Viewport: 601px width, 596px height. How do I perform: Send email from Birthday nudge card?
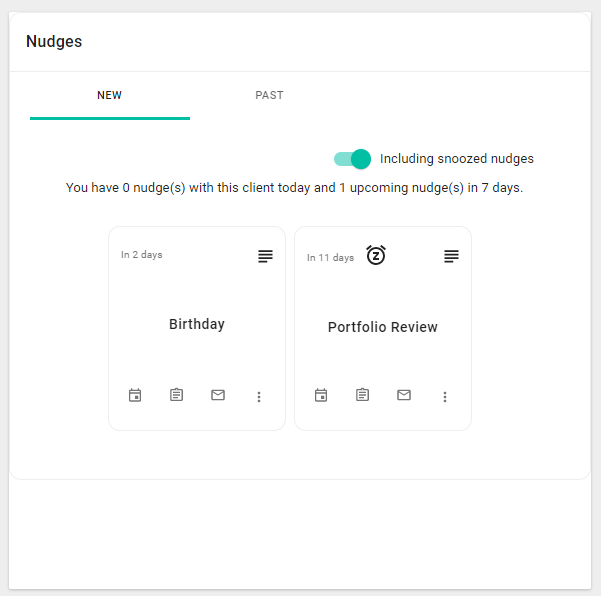point(218,395)
